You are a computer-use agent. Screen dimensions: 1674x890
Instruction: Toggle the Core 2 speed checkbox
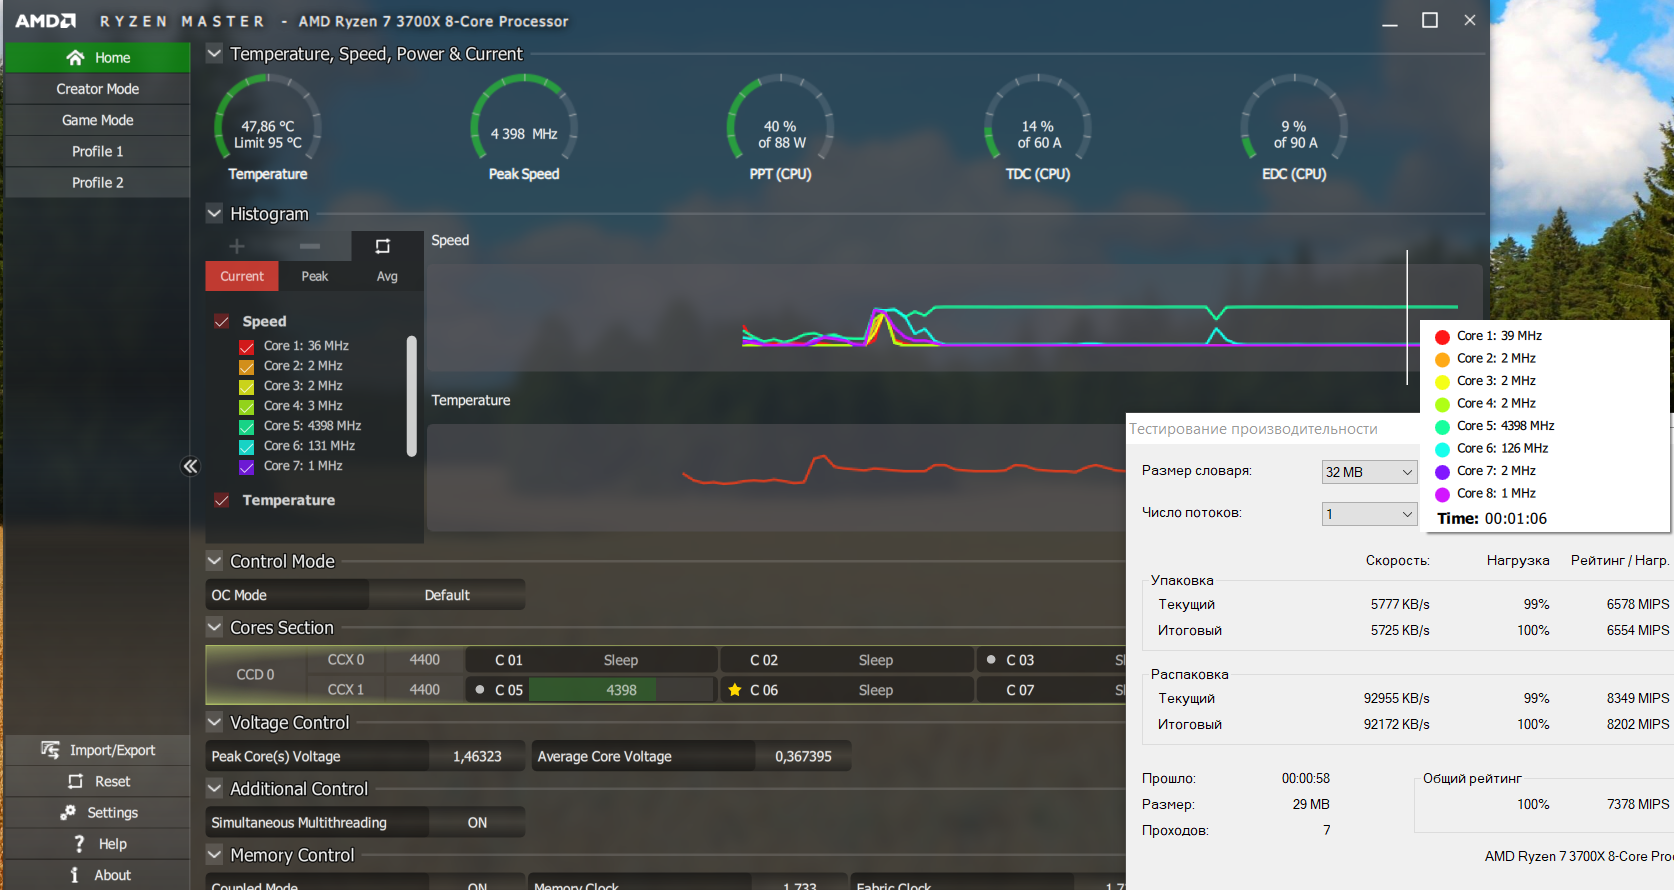pos(246,367)
